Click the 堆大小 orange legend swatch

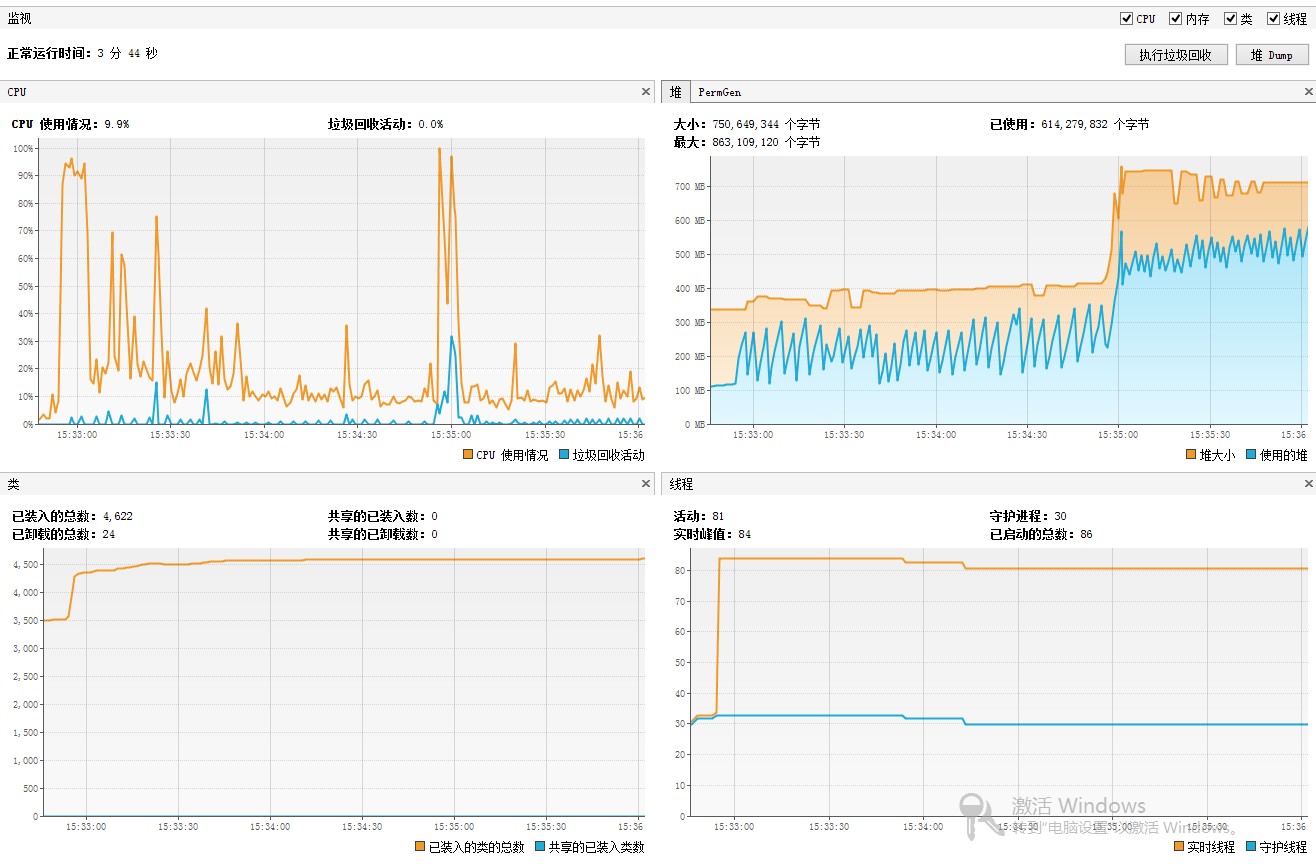pyautogui.click(x=1191, y=455)
